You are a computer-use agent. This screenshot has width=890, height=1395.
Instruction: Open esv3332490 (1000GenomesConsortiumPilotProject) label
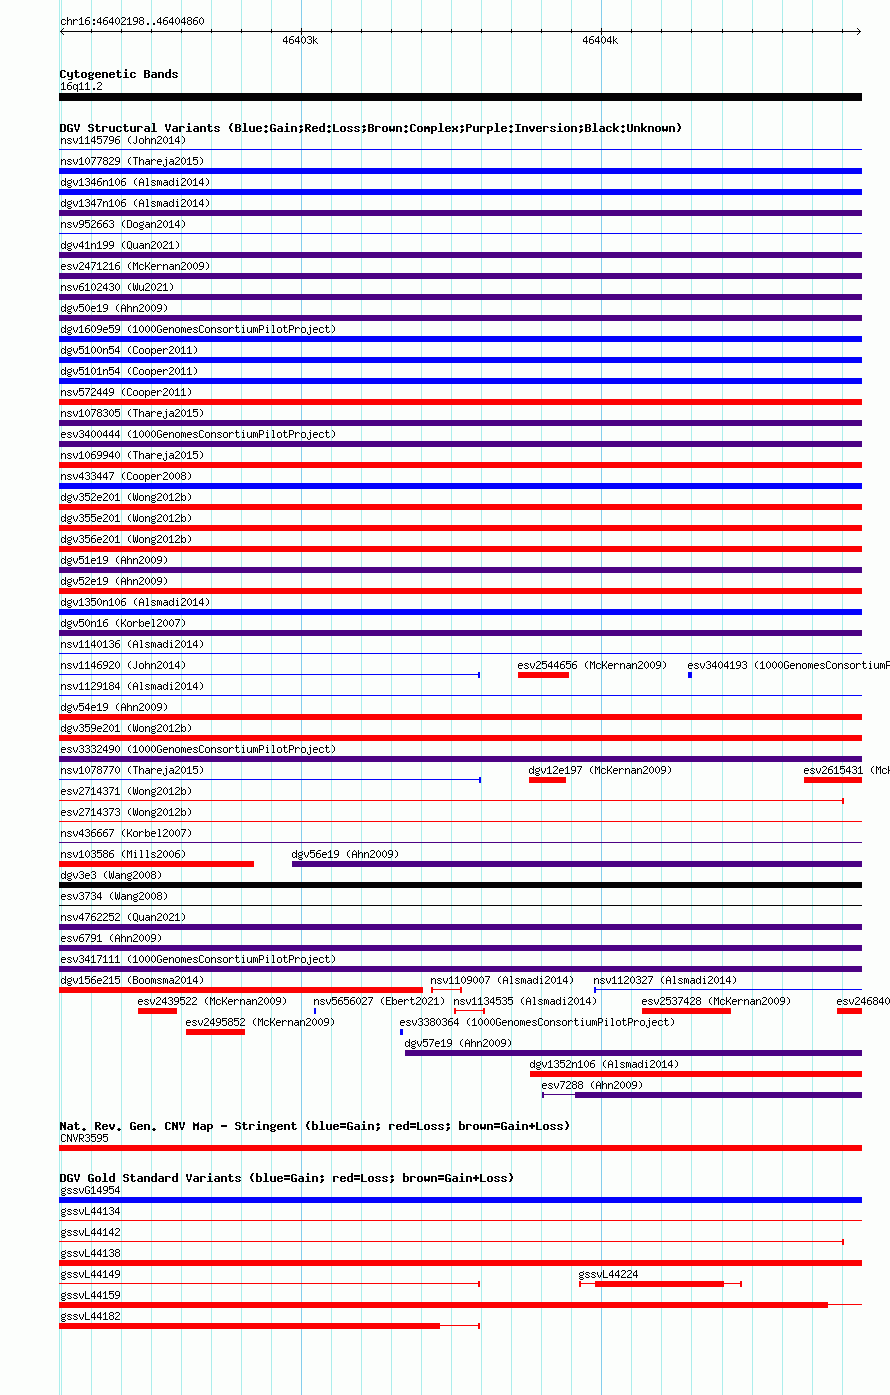pos(198,749)
